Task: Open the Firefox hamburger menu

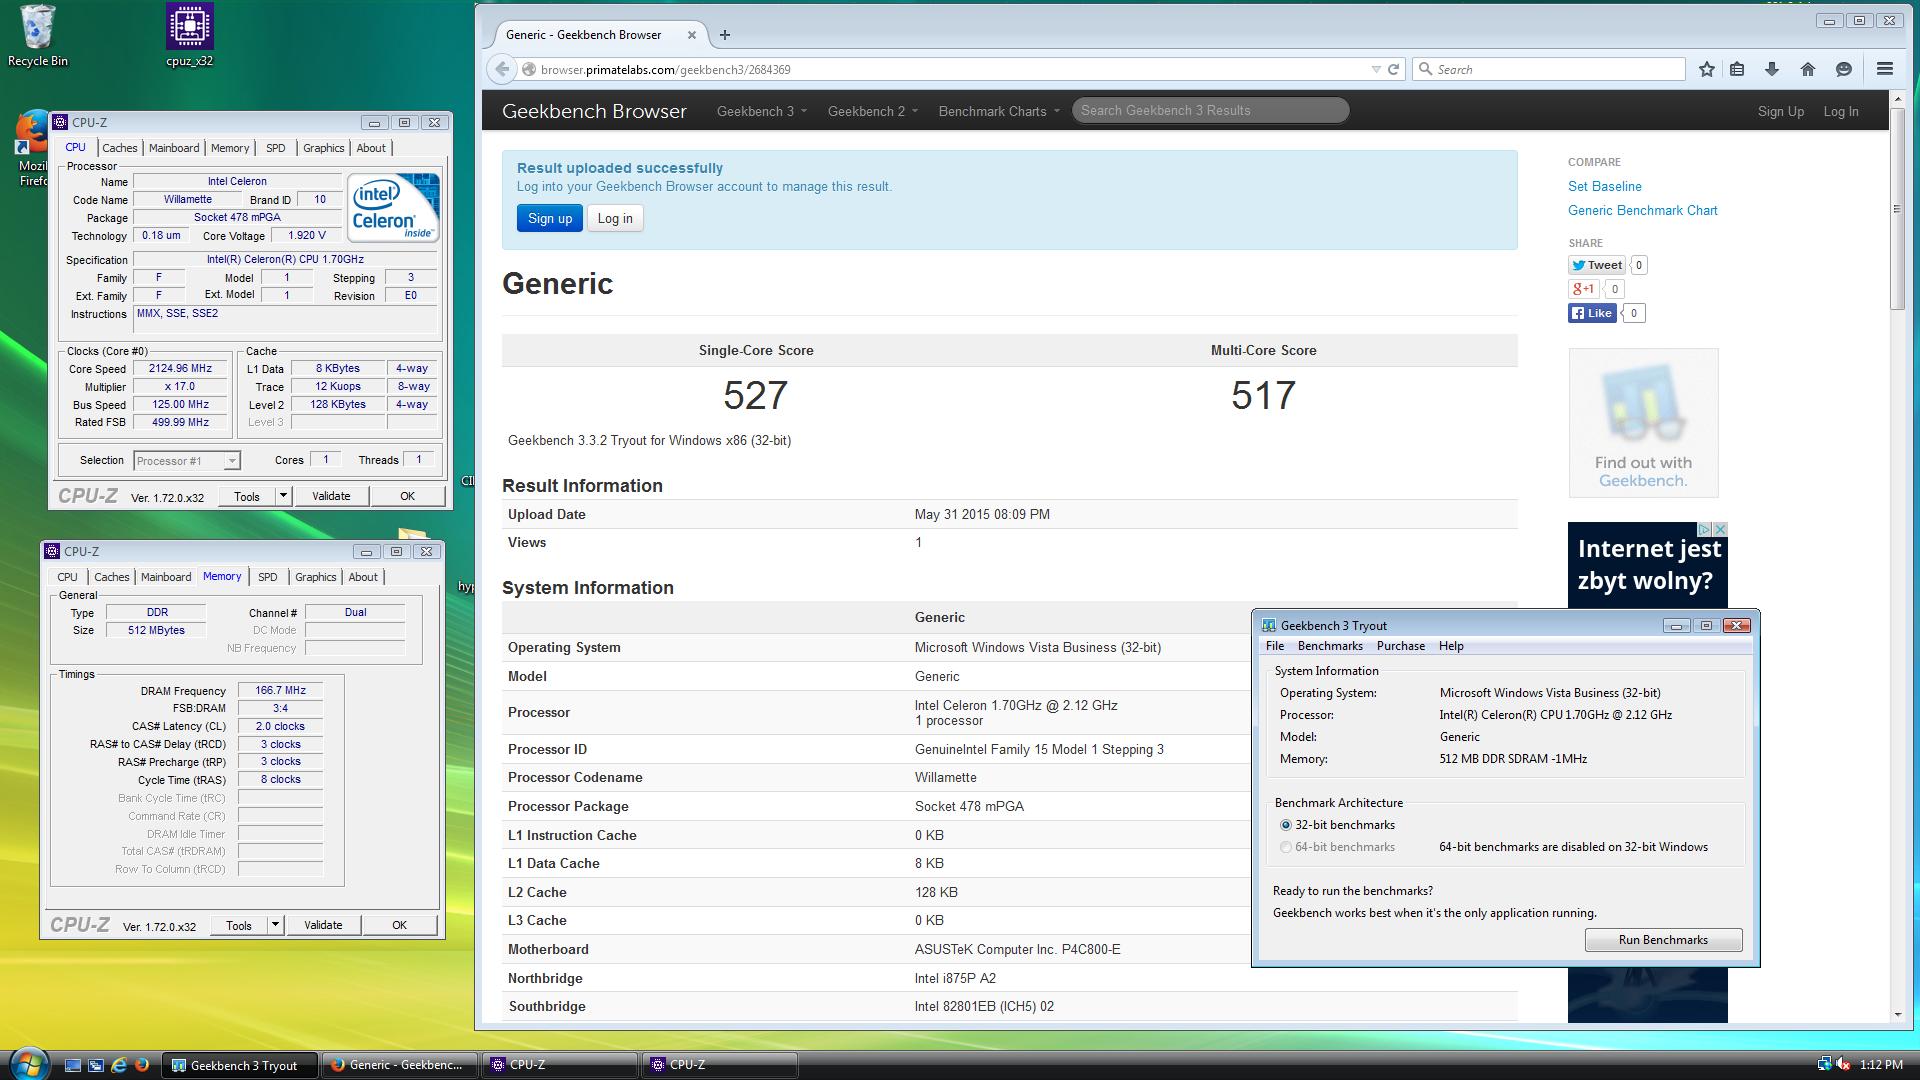Action: click(1885, 69)
